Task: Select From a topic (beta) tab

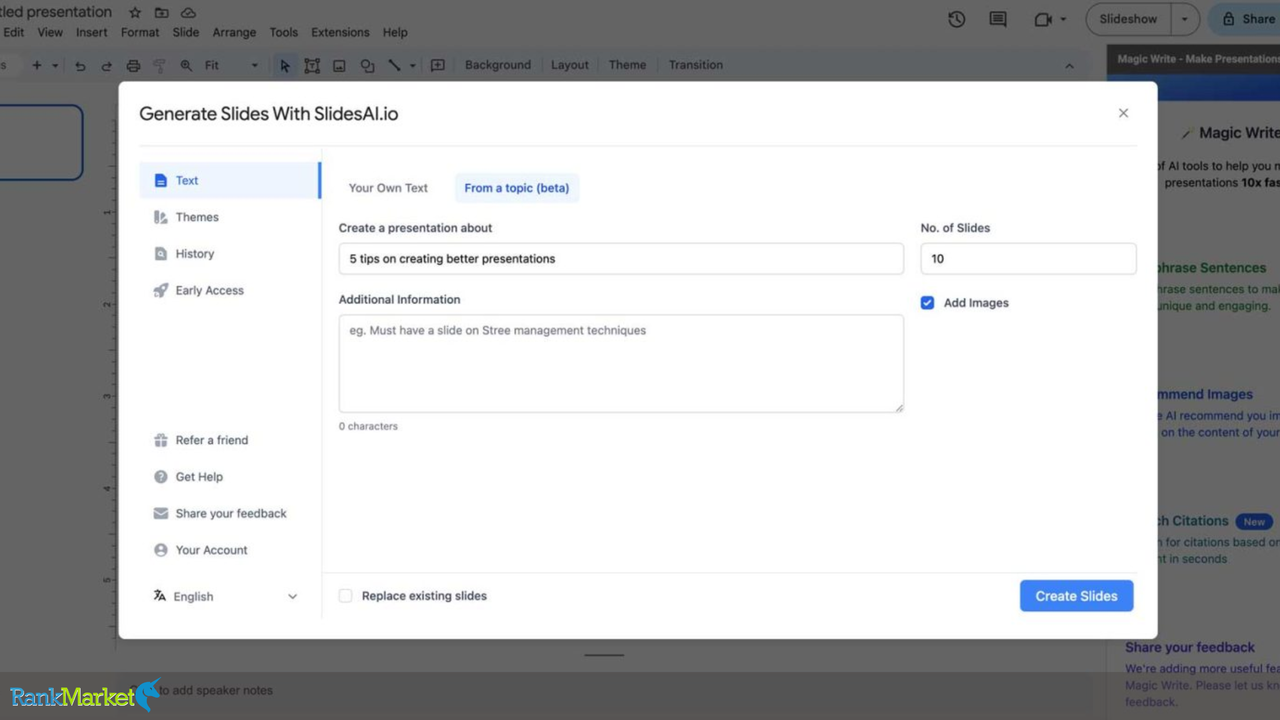Action: [517, 188]
